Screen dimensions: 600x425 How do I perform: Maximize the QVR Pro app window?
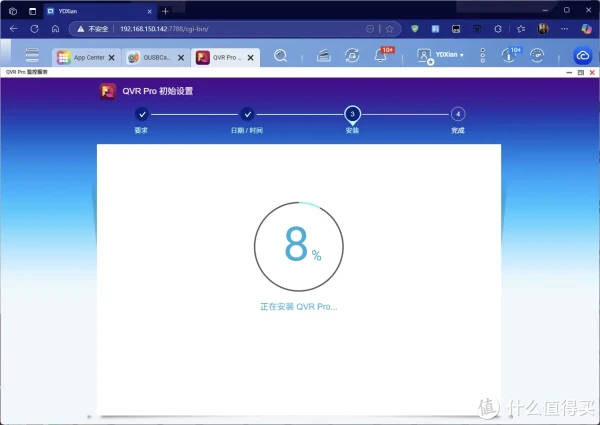coord(581,72)
